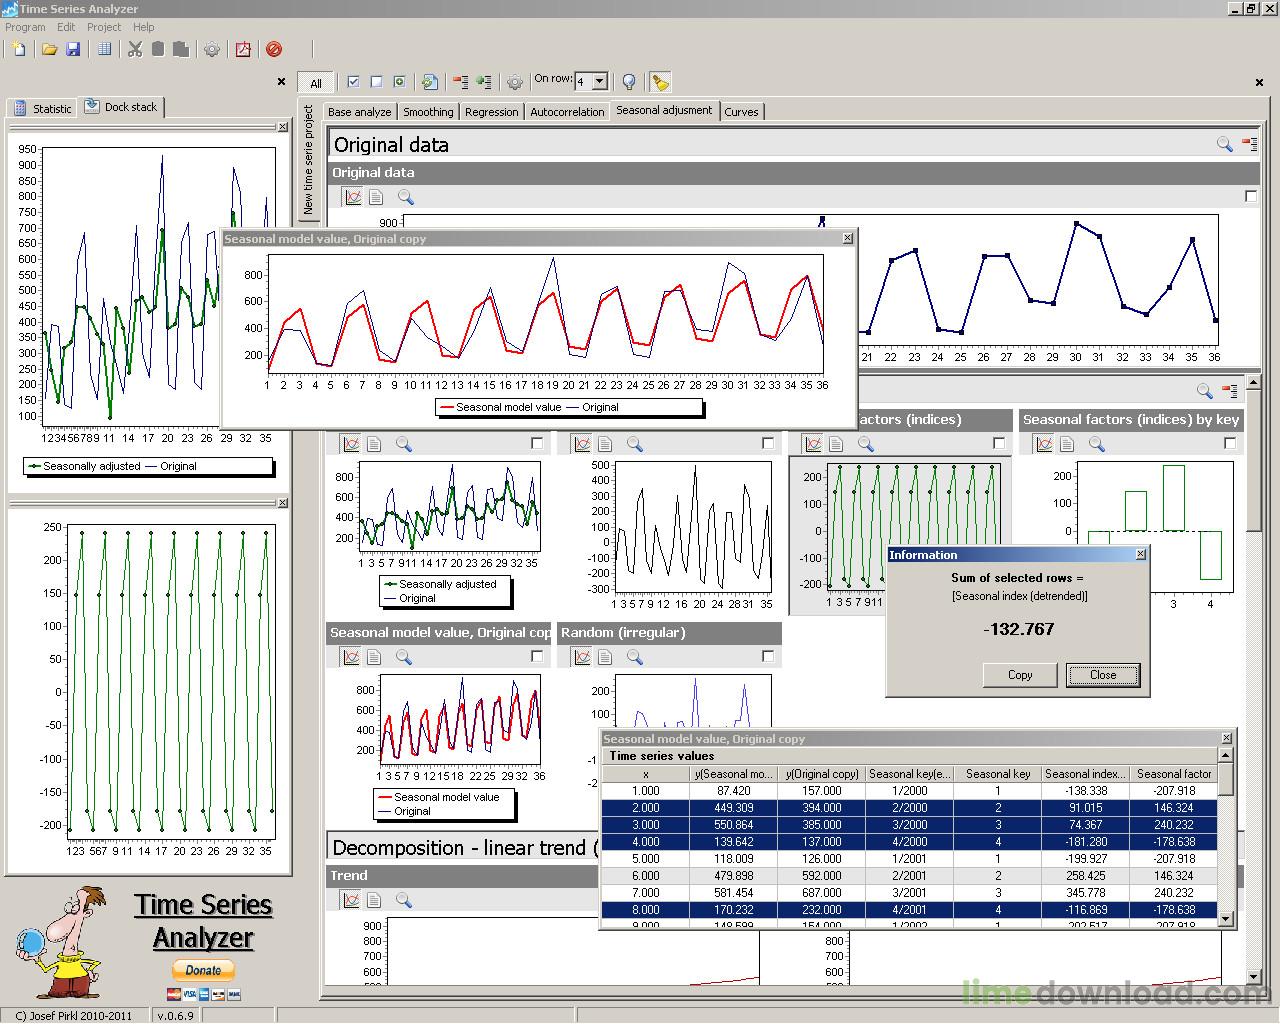The image size is (1280, 1024).
Task: Click the Donate button
Action: (203, 969)
